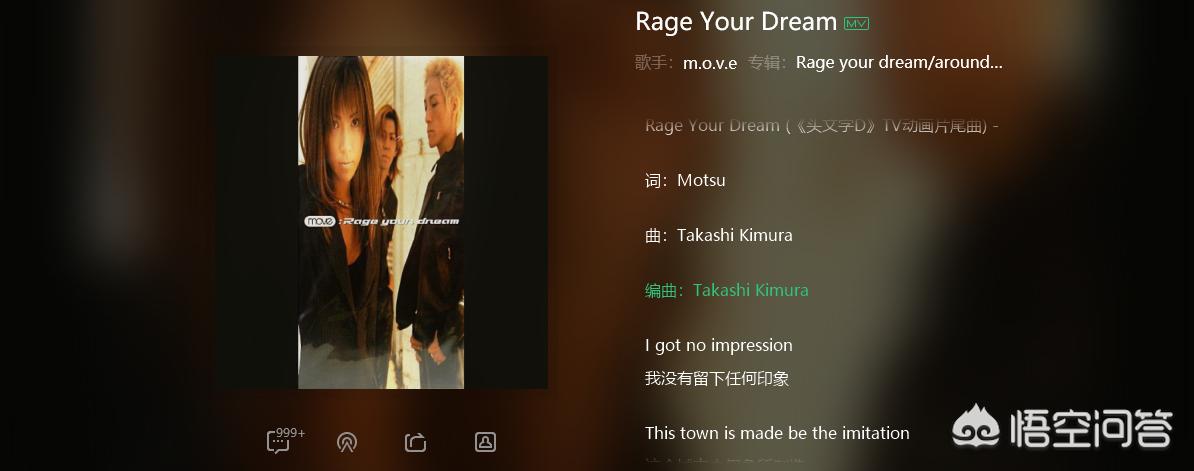Open the Rage your dream album cover
Image resolution: width=1194 pixels, height=471 pixels.
tap(381, 222)
